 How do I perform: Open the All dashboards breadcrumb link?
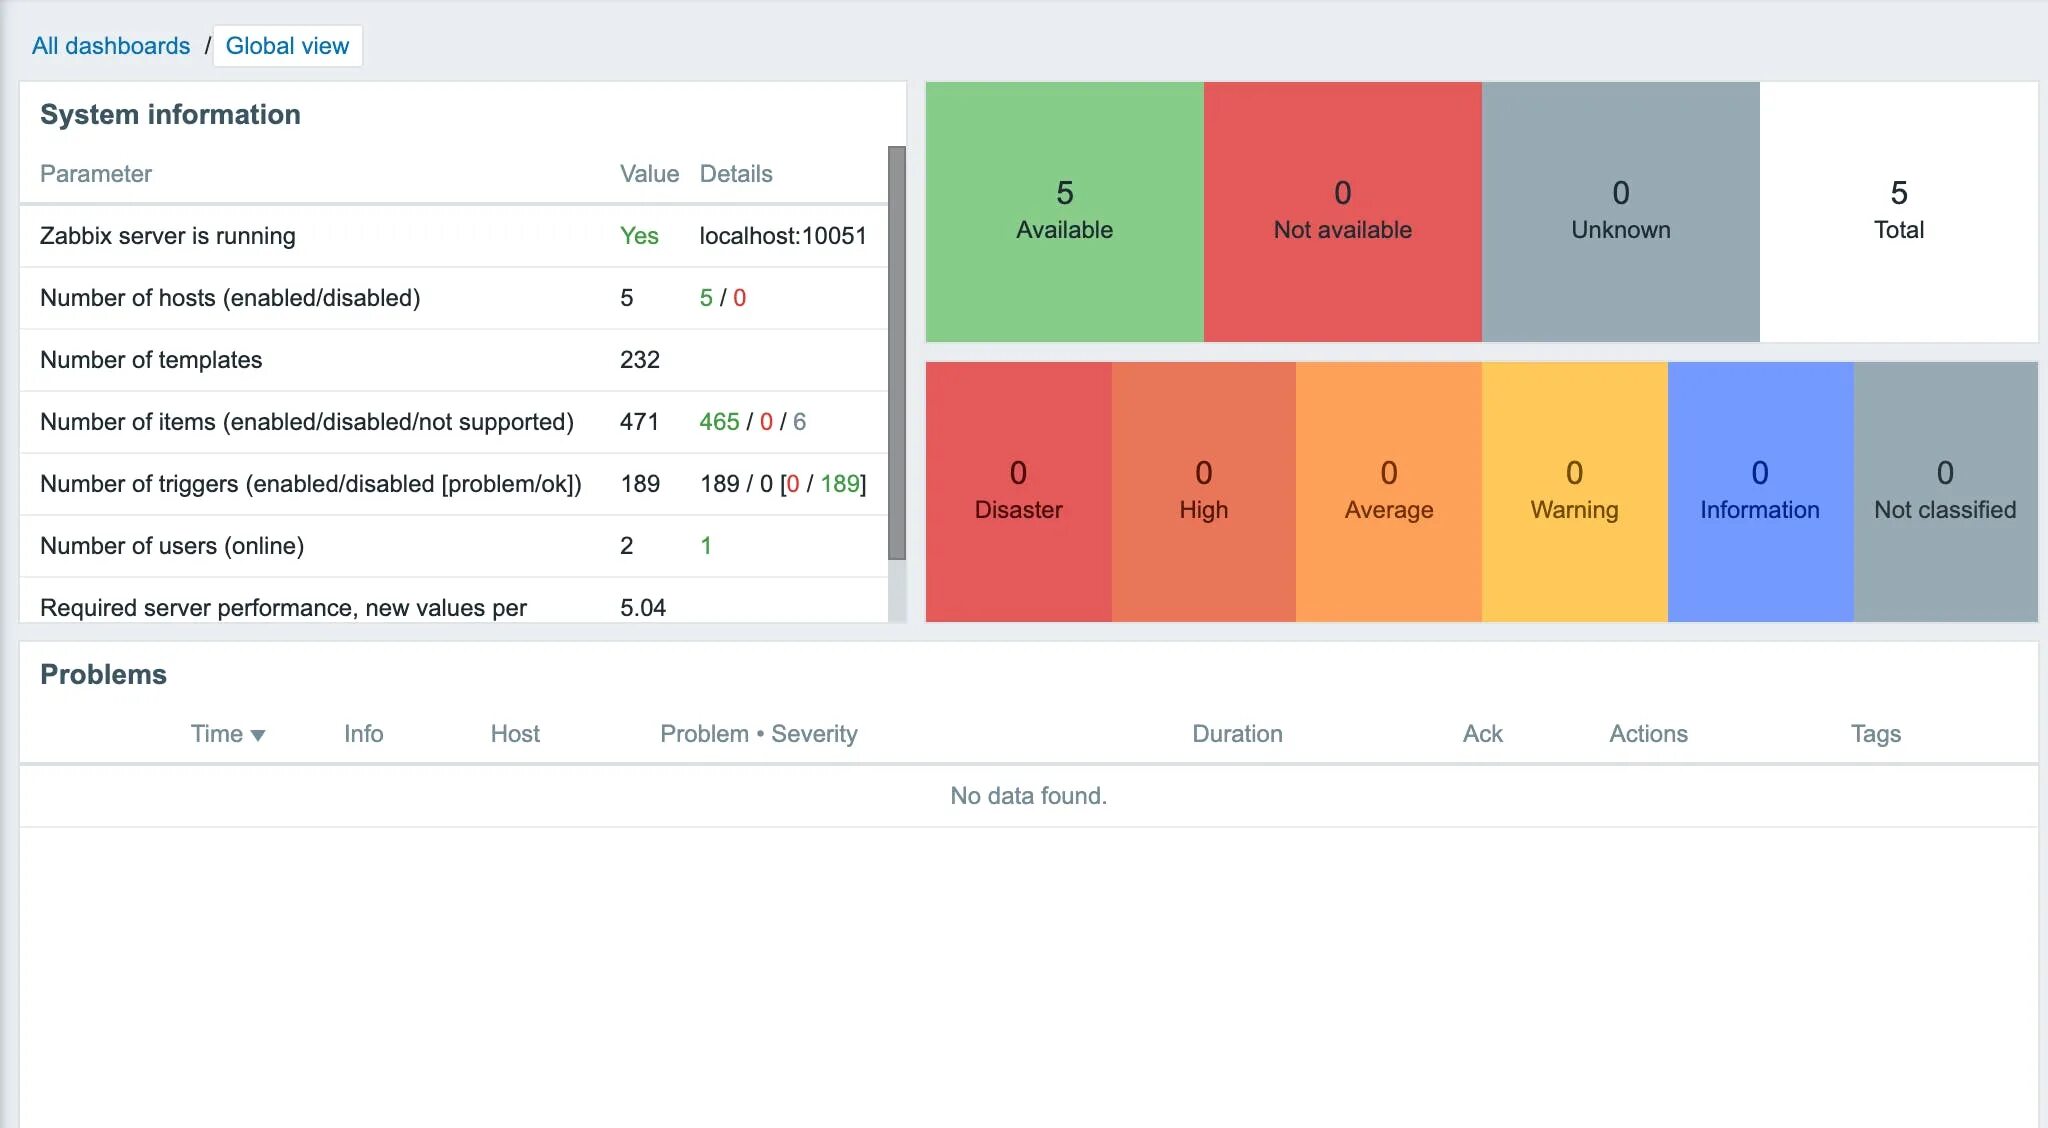(110, 46)
